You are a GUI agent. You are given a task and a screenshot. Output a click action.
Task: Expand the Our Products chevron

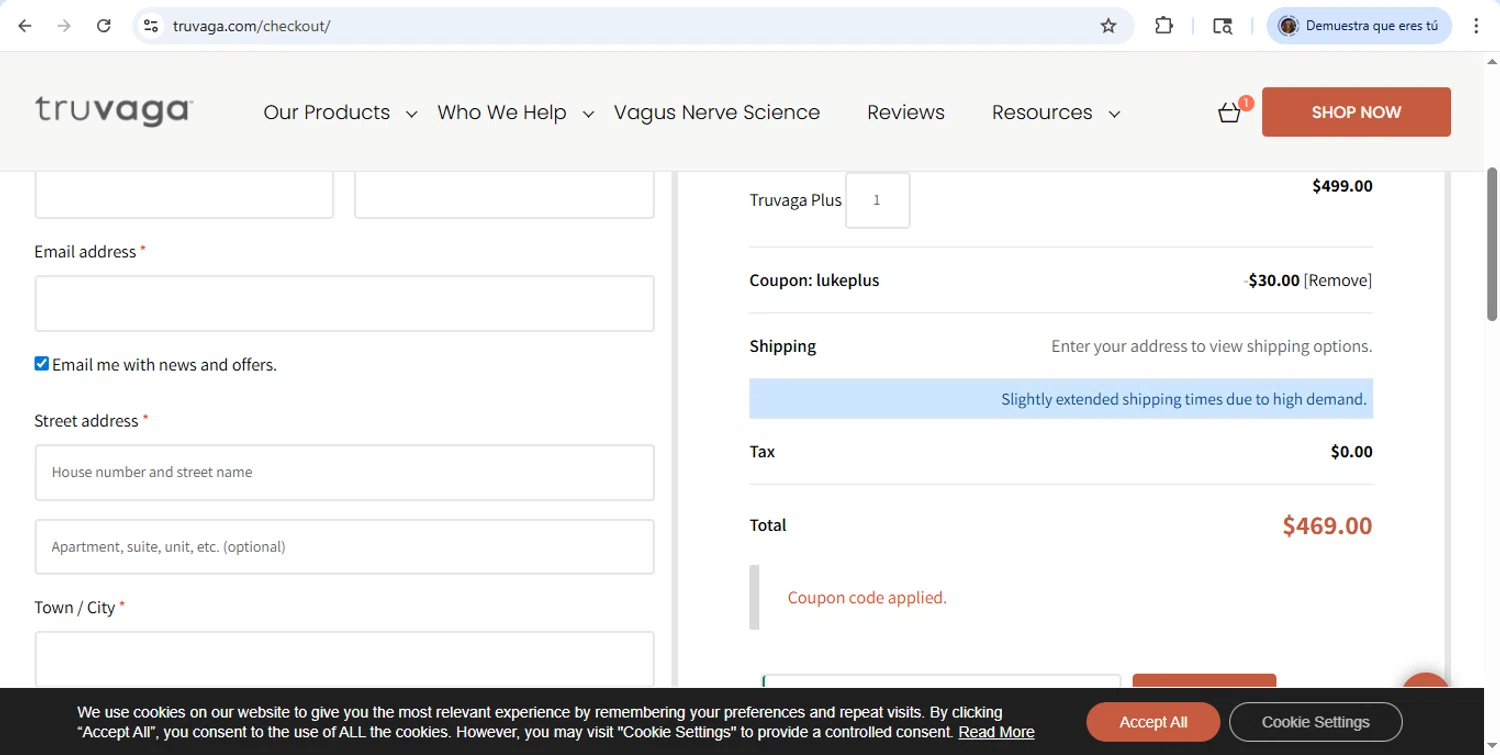(411, 114)
